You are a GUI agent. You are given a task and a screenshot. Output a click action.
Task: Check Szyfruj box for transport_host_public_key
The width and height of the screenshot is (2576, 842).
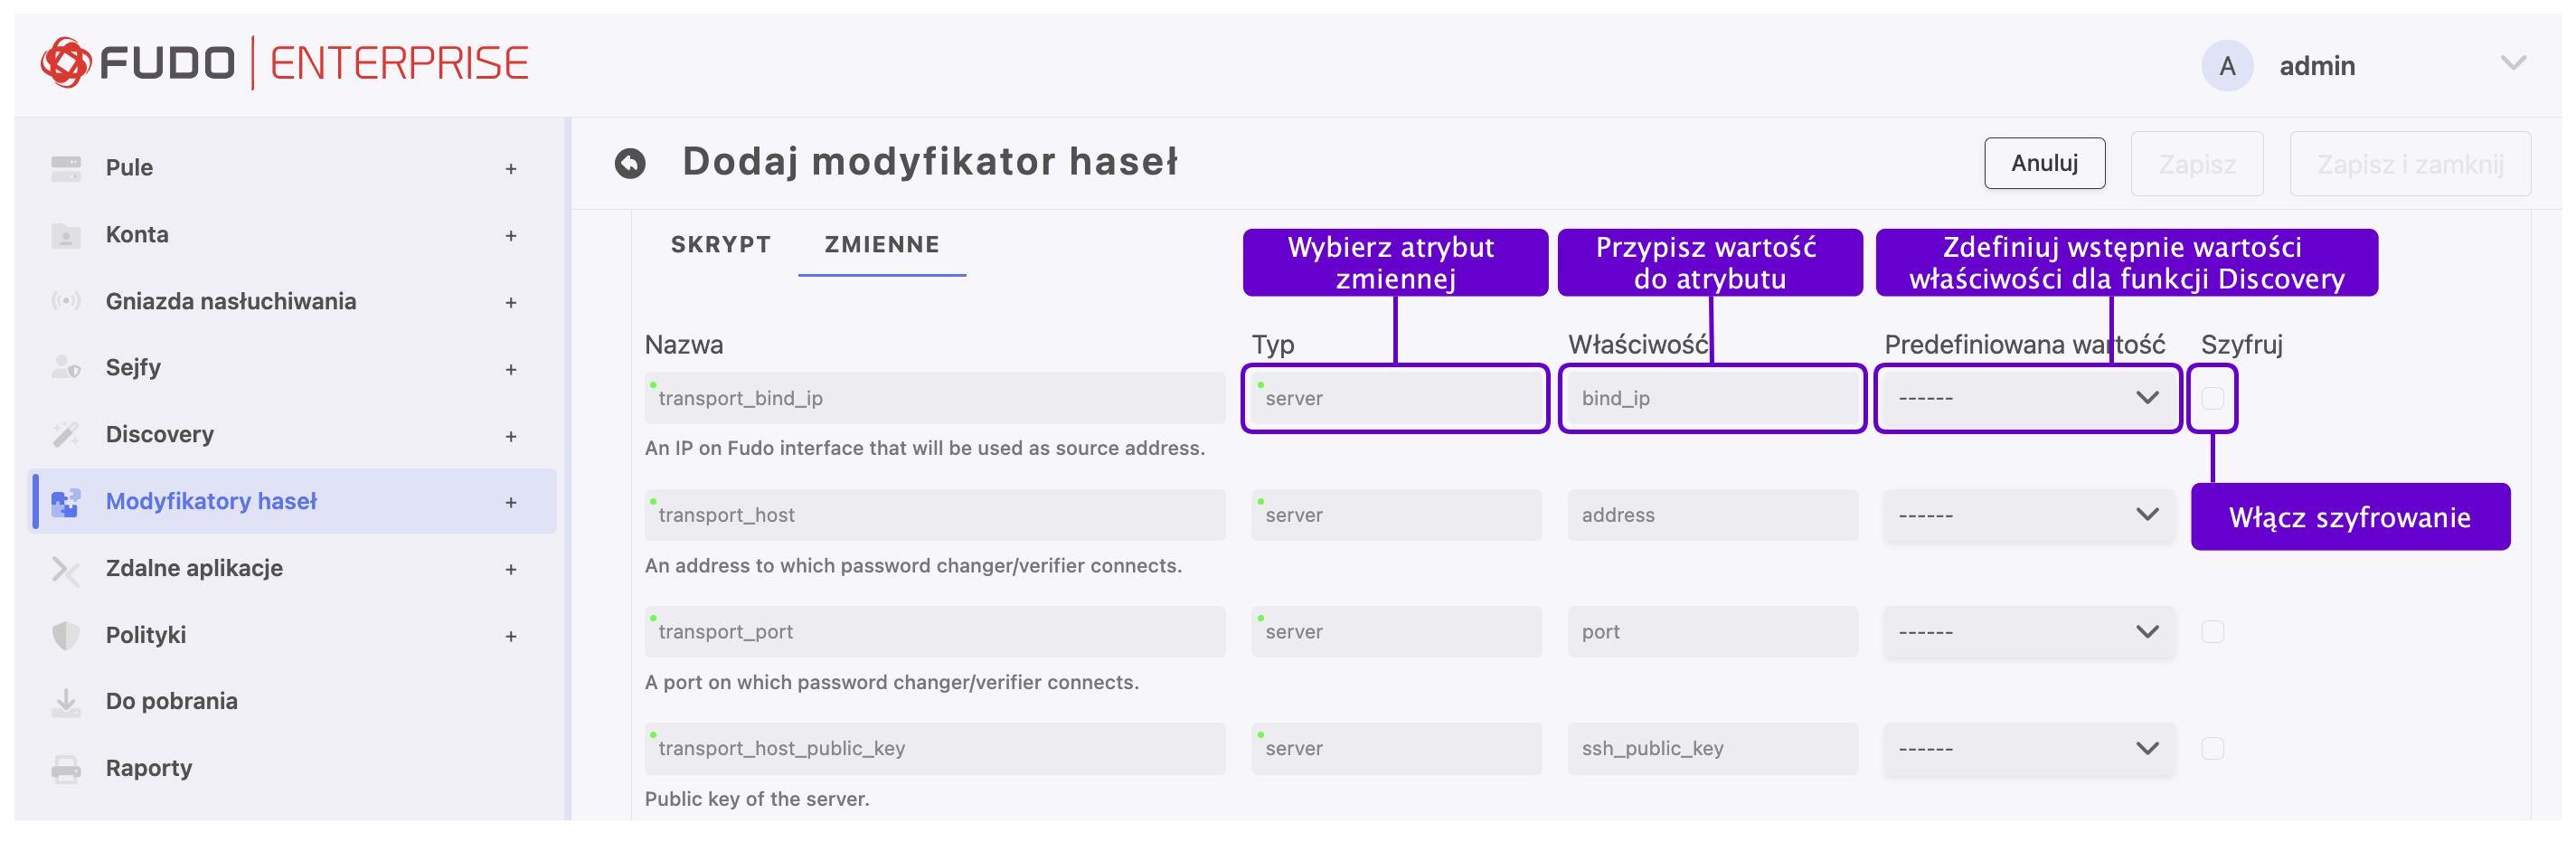(2212, 749)
